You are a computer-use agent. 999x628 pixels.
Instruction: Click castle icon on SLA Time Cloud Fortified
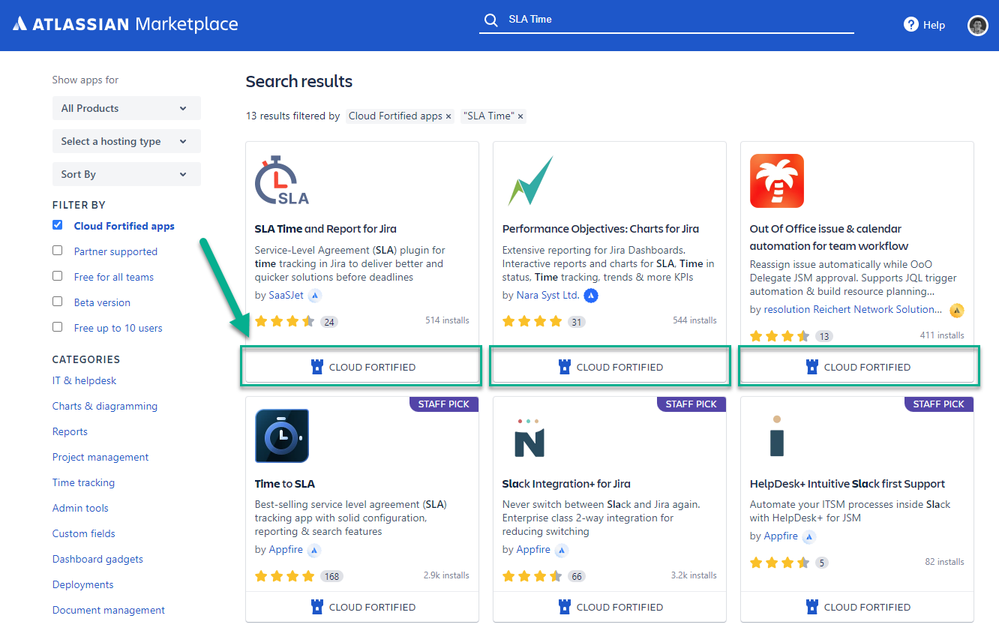coord(317,367)
